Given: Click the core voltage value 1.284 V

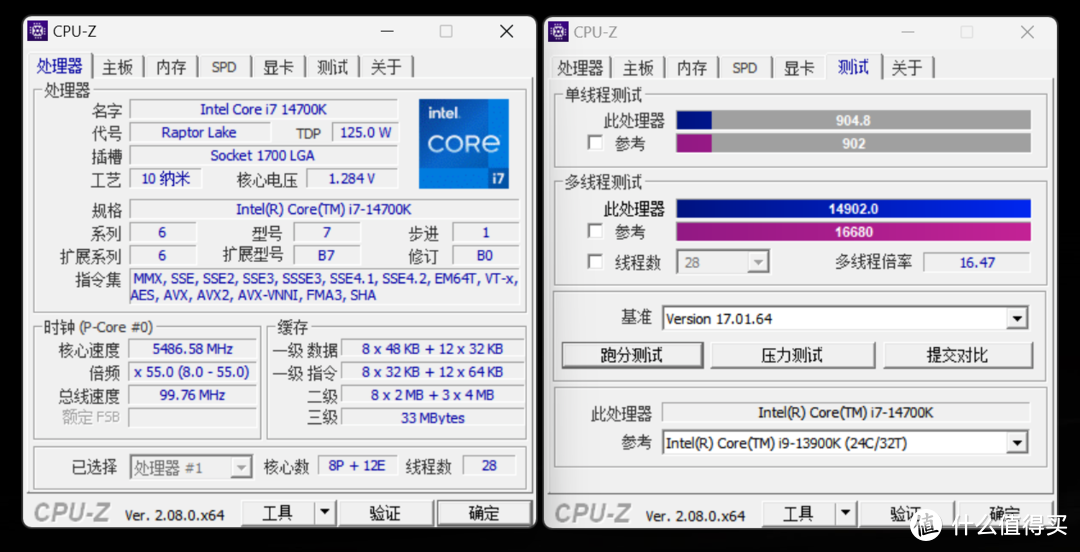Looking at the screenshot, I should (x=352, y=179).
